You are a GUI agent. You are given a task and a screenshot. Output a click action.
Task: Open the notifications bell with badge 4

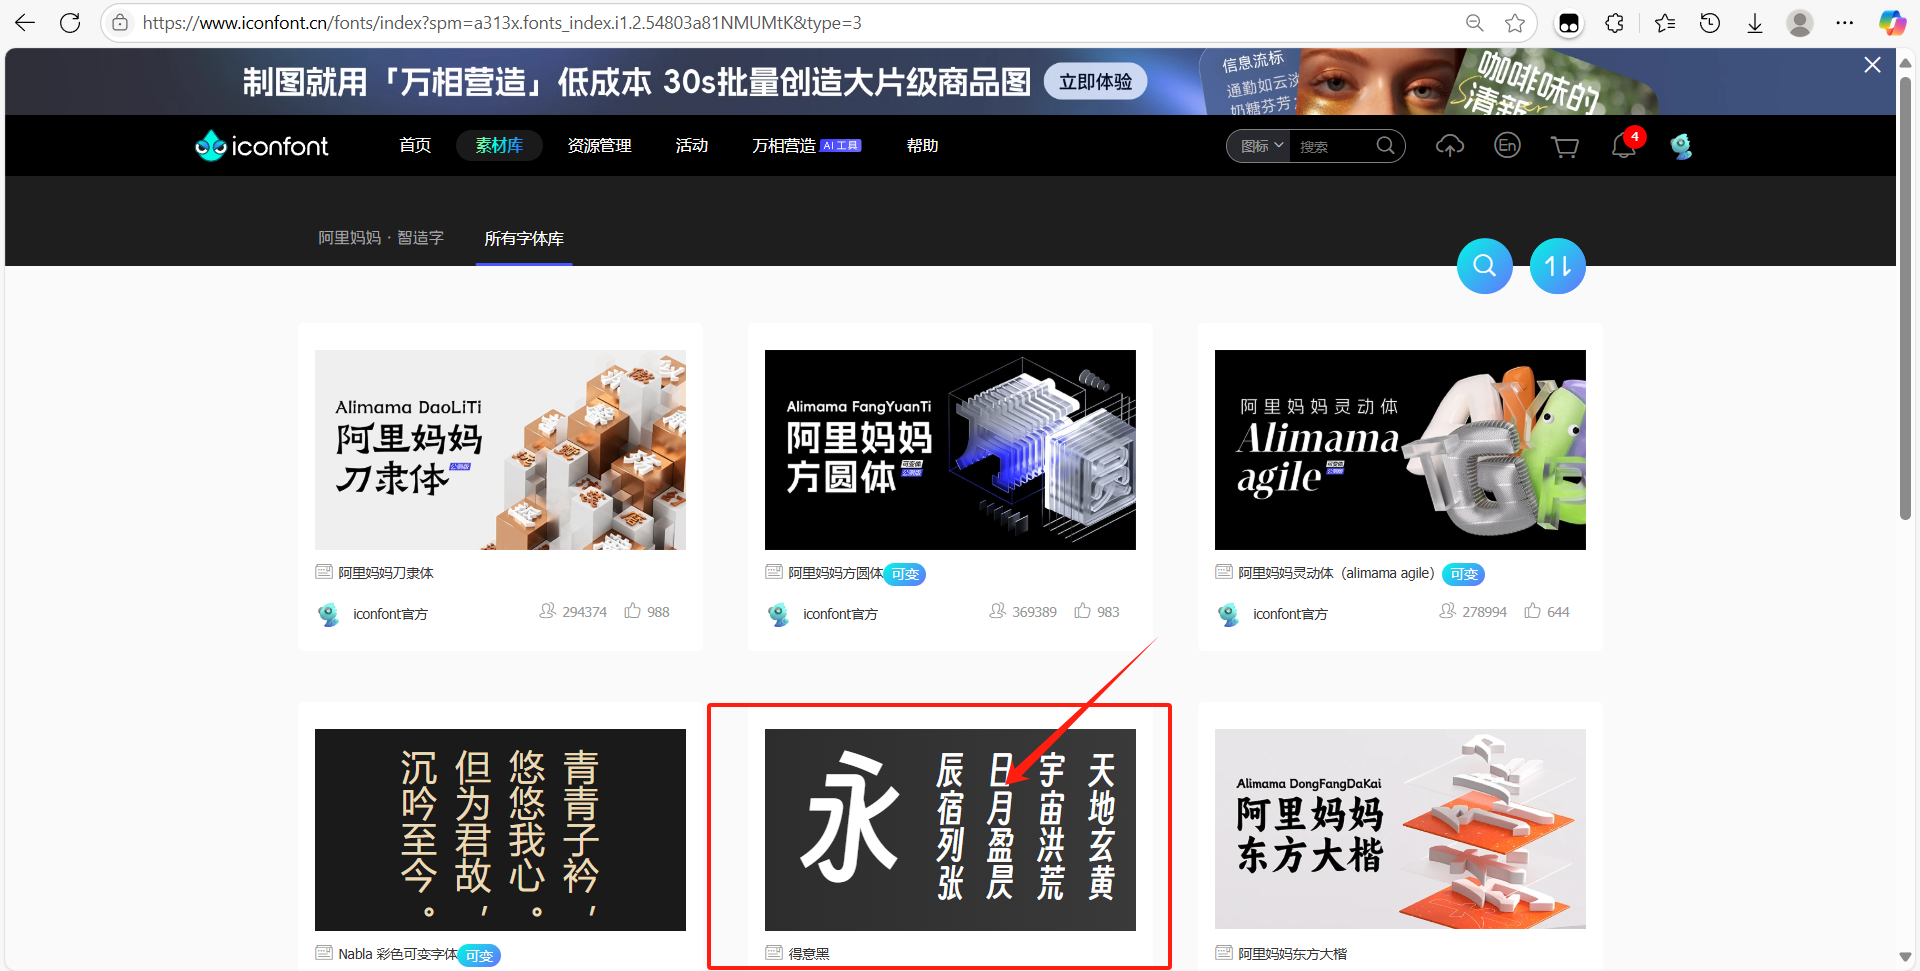click(1624, 146)
